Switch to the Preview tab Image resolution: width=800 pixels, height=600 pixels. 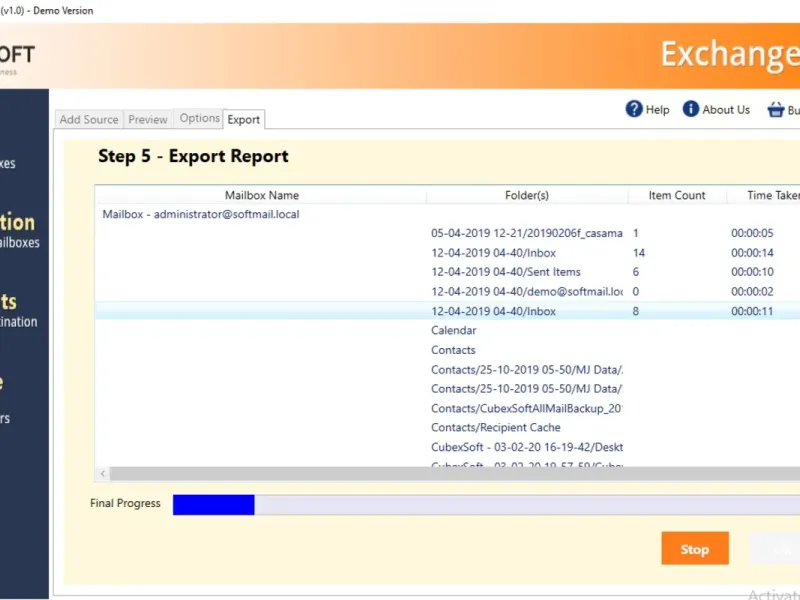point(148,119)
